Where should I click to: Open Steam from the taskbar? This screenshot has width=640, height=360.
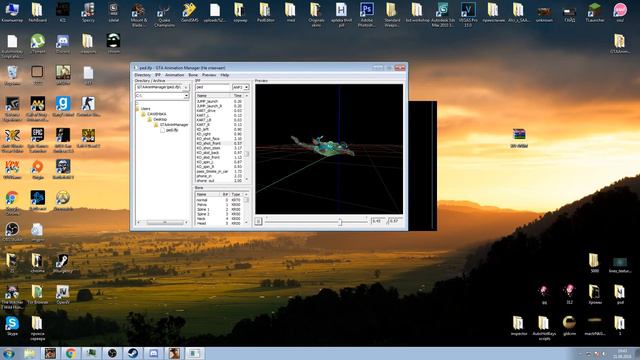[133, 353]
